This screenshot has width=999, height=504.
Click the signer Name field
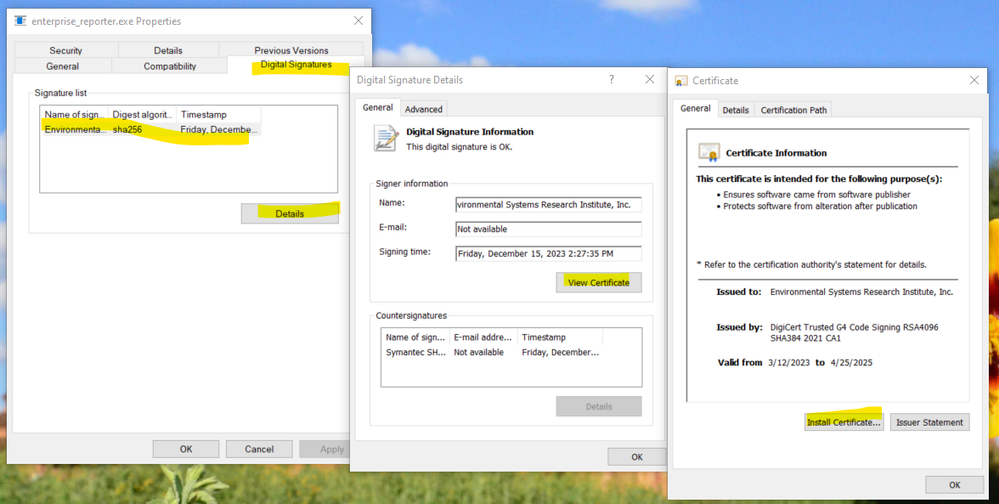click(549, 205)
